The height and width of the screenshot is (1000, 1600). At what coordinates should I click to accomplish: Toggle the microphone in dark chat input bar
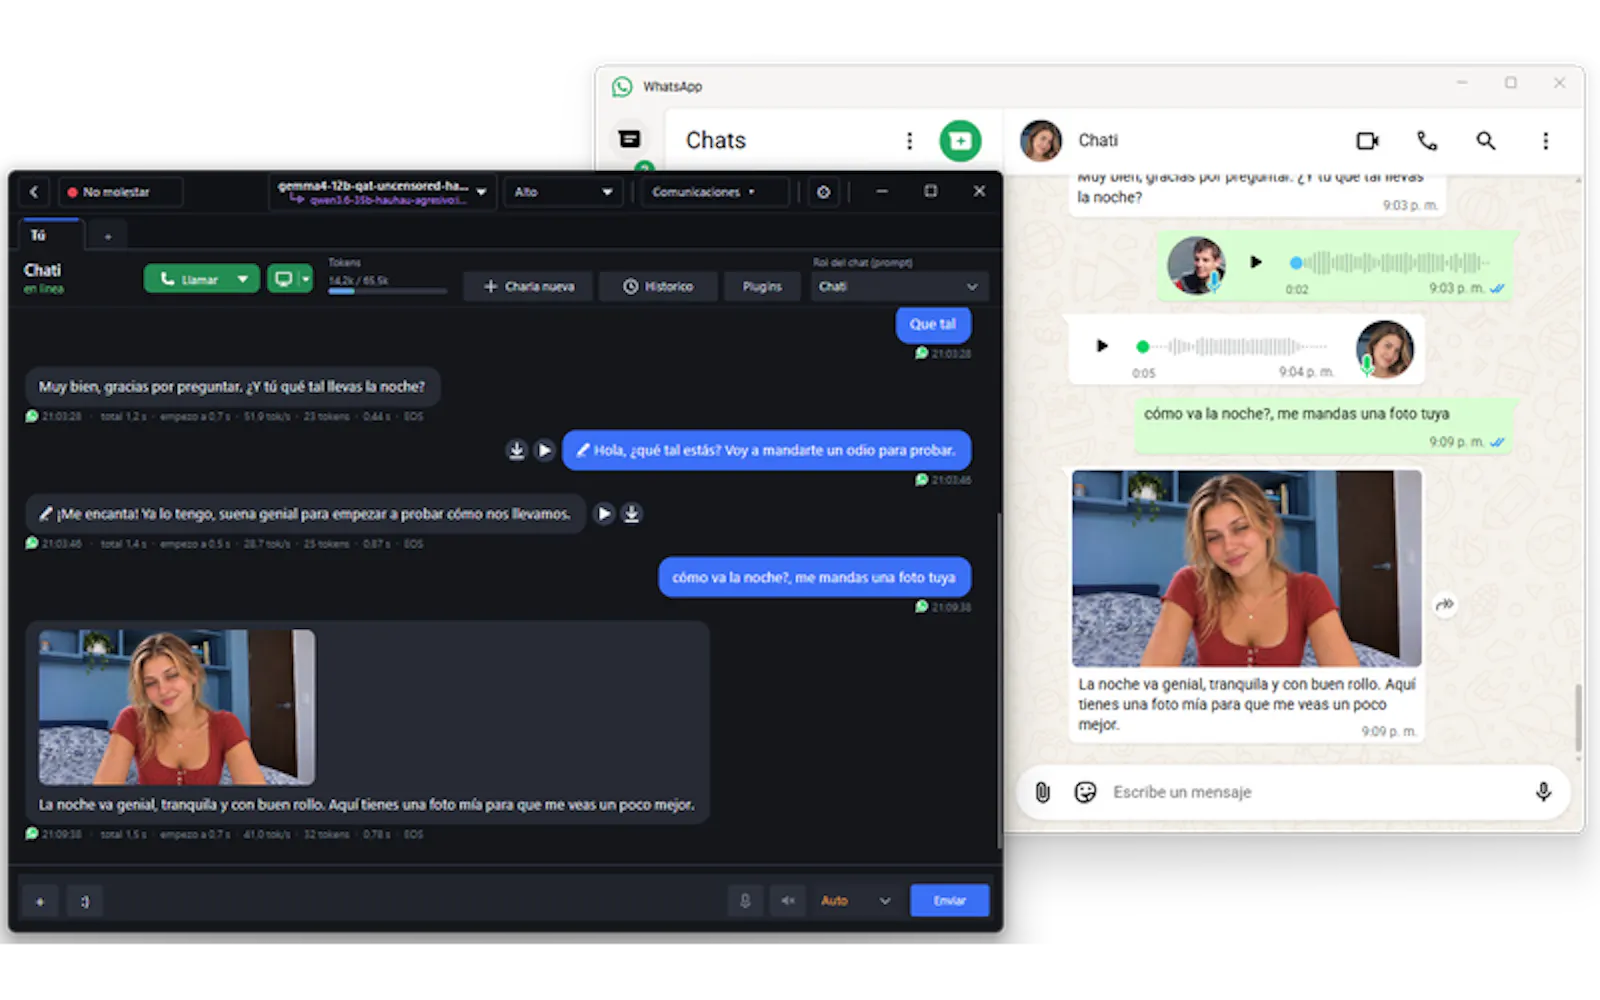pos(745,901)
